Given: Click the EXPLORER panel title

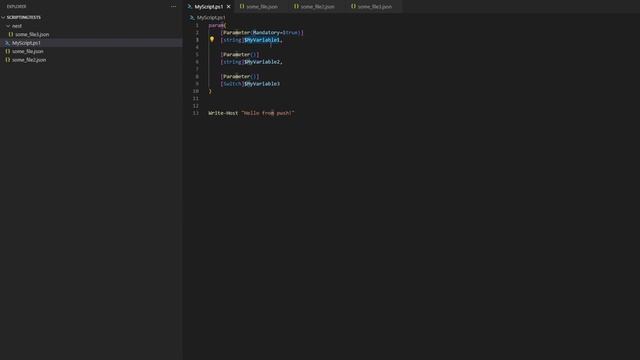Looking at the screenshot, I should tap(16, 7).
